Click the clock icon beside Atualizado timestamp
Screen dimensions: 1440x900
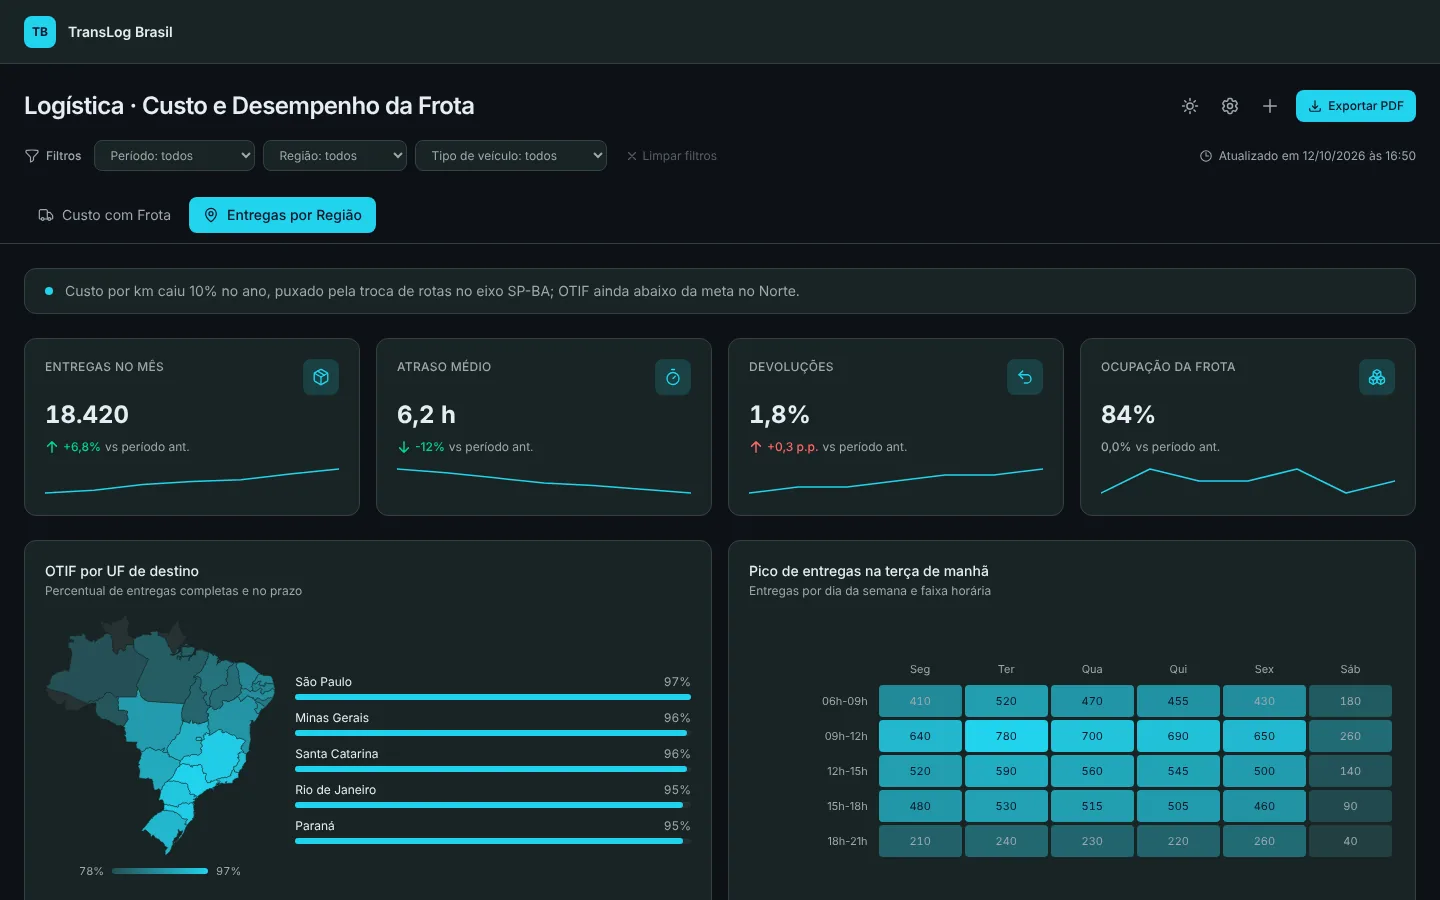[1206, 156]
